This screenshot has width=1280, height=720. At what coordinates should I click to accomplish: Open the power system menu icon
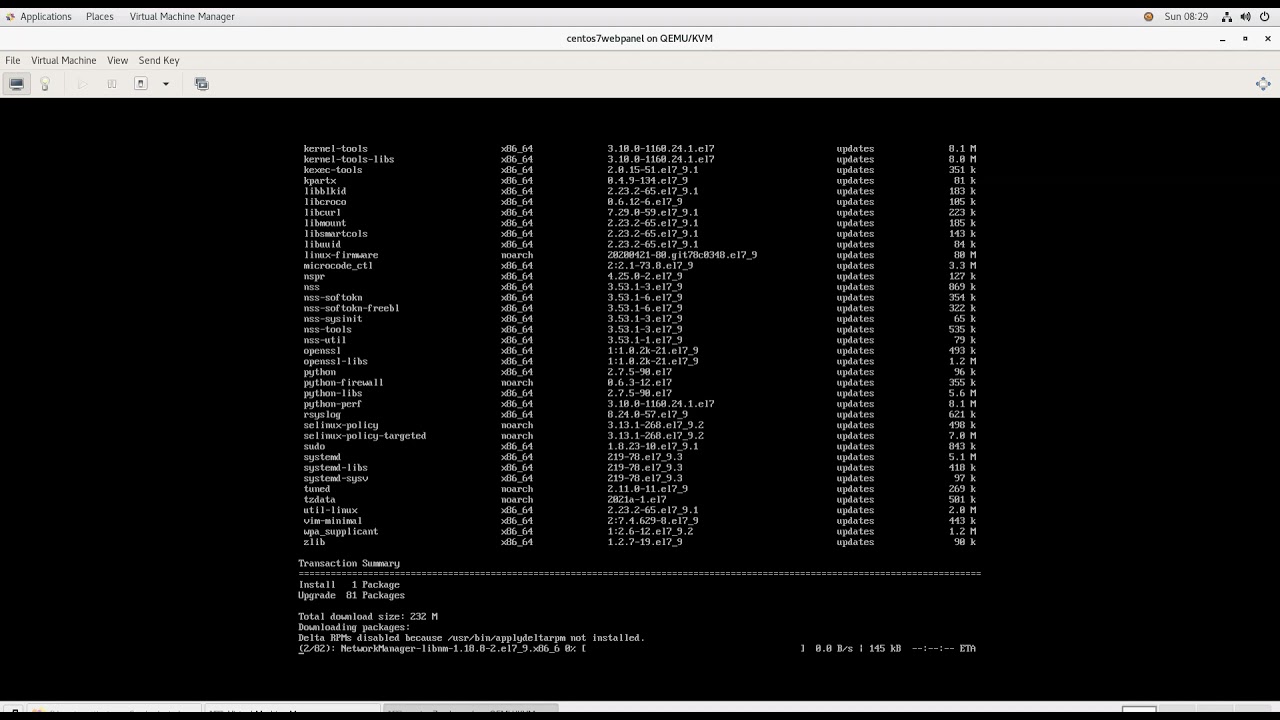point(1264,16)
